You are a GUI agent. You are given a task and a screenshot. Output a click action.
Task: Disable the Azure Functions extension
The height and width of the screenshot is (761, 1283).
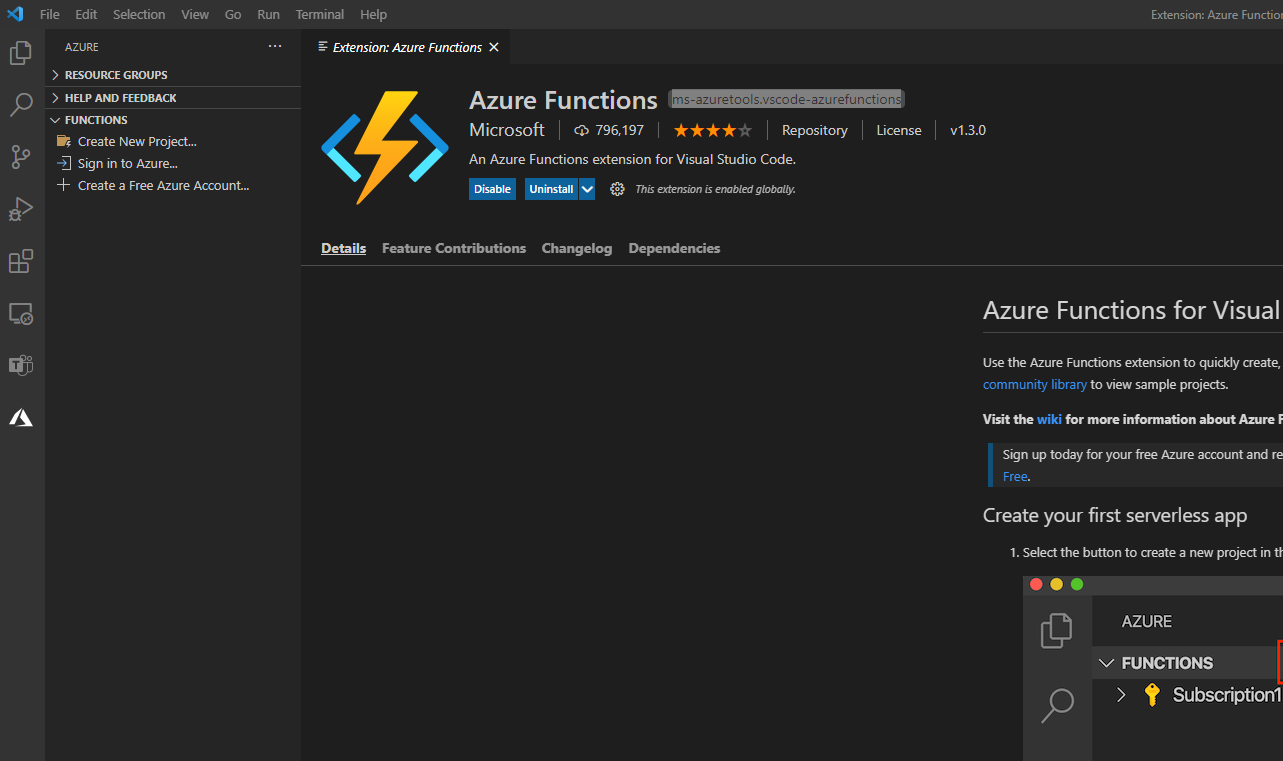pyautogui.click(x=491, y=188)
